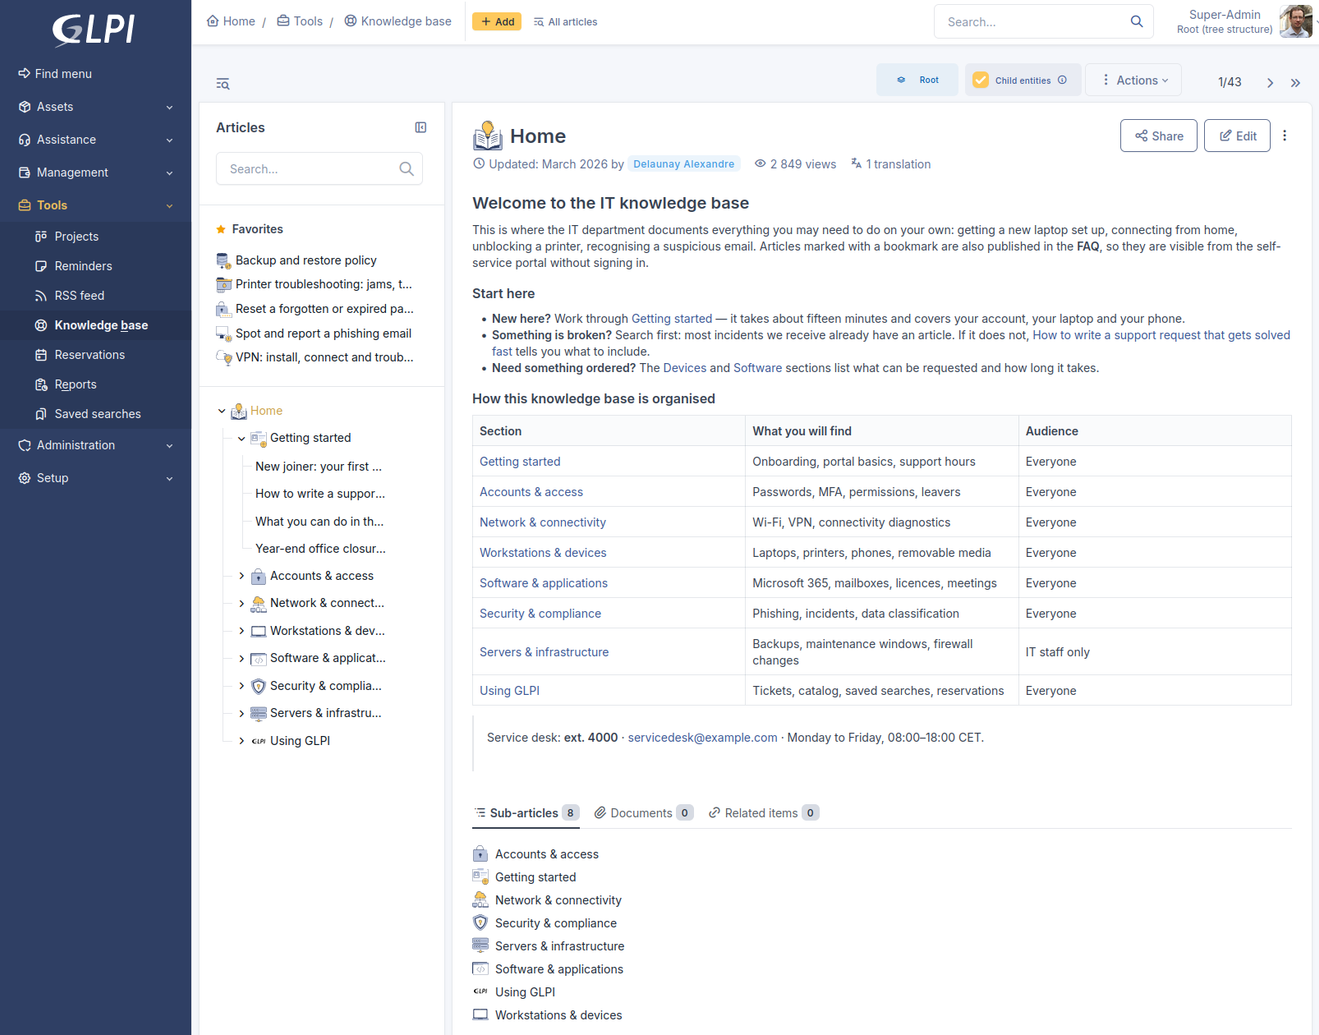Image resolution: width=1319 pixels, height=1035 pixels.
Task: Collapse the Home tree node
Action: [222, 411]
